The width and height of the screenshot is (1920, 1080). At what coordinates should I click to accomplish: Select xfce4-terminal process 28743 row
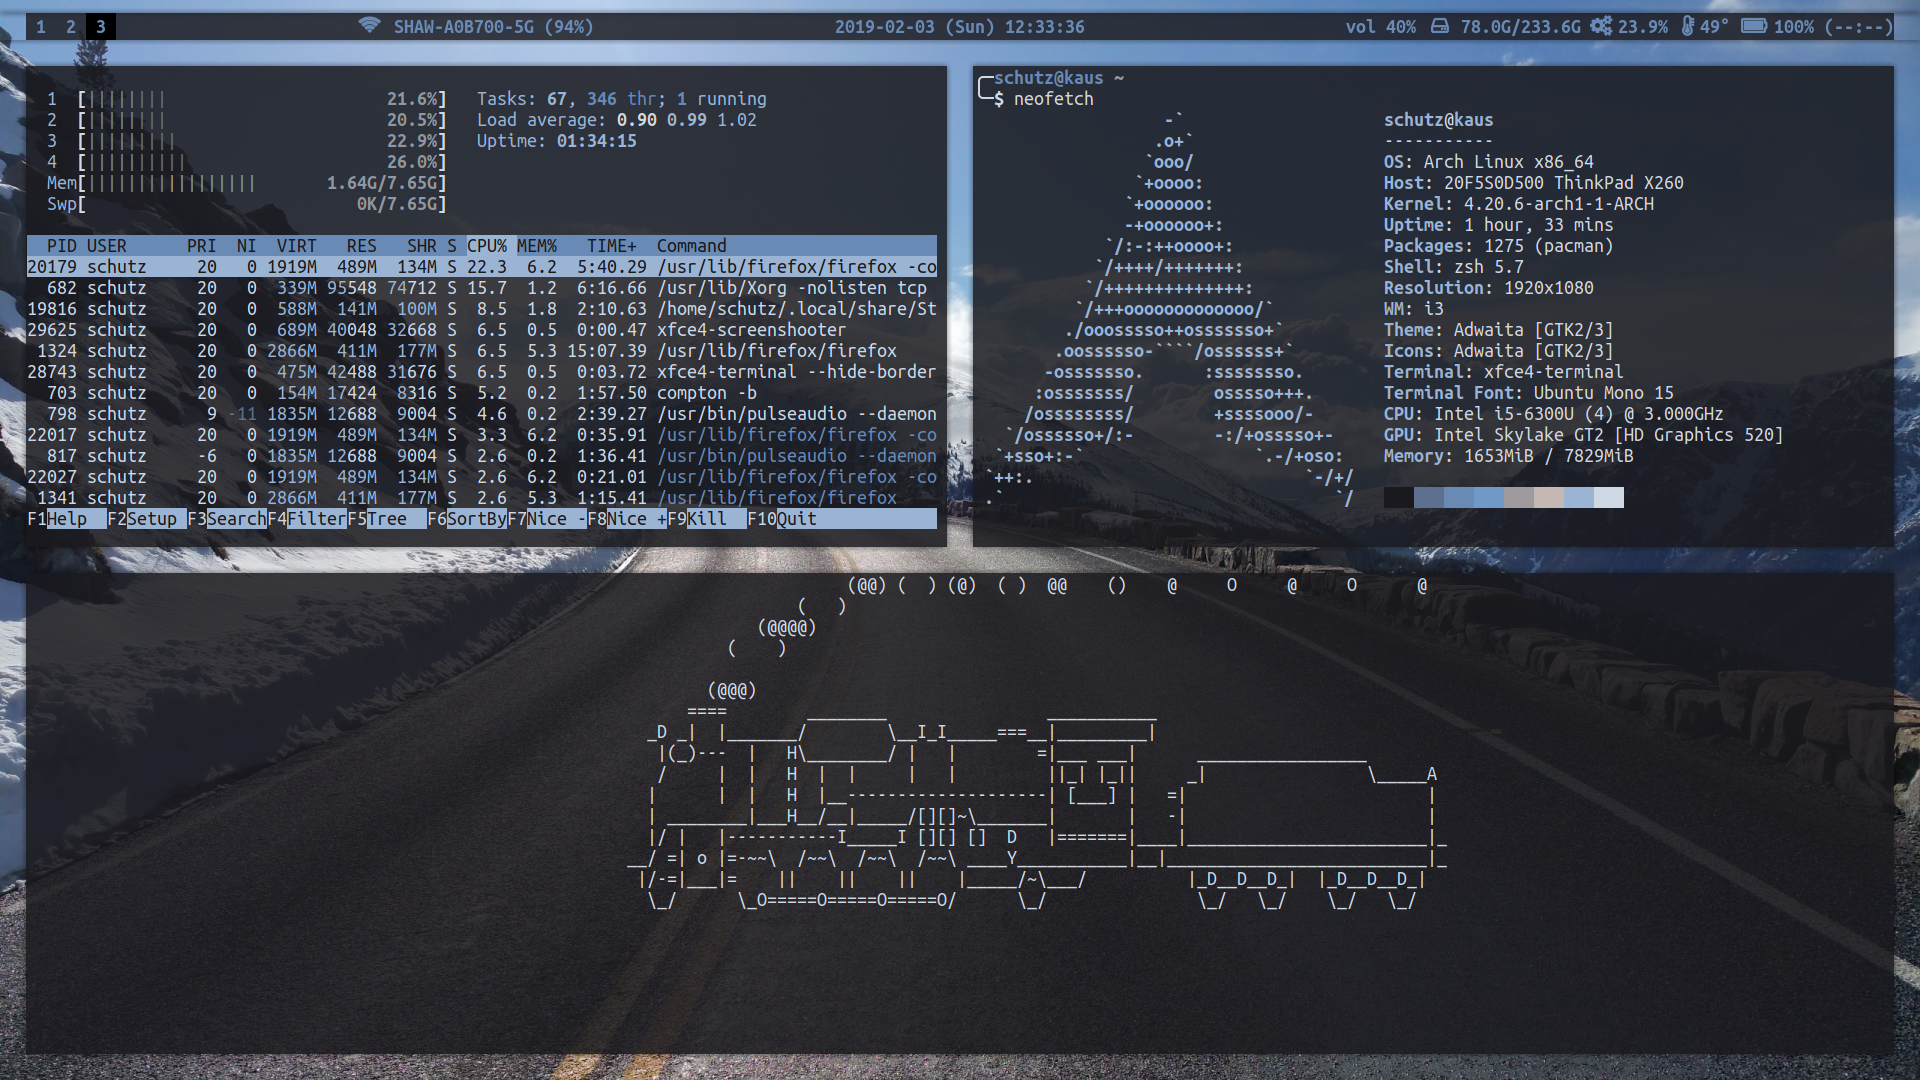[482, 372]
